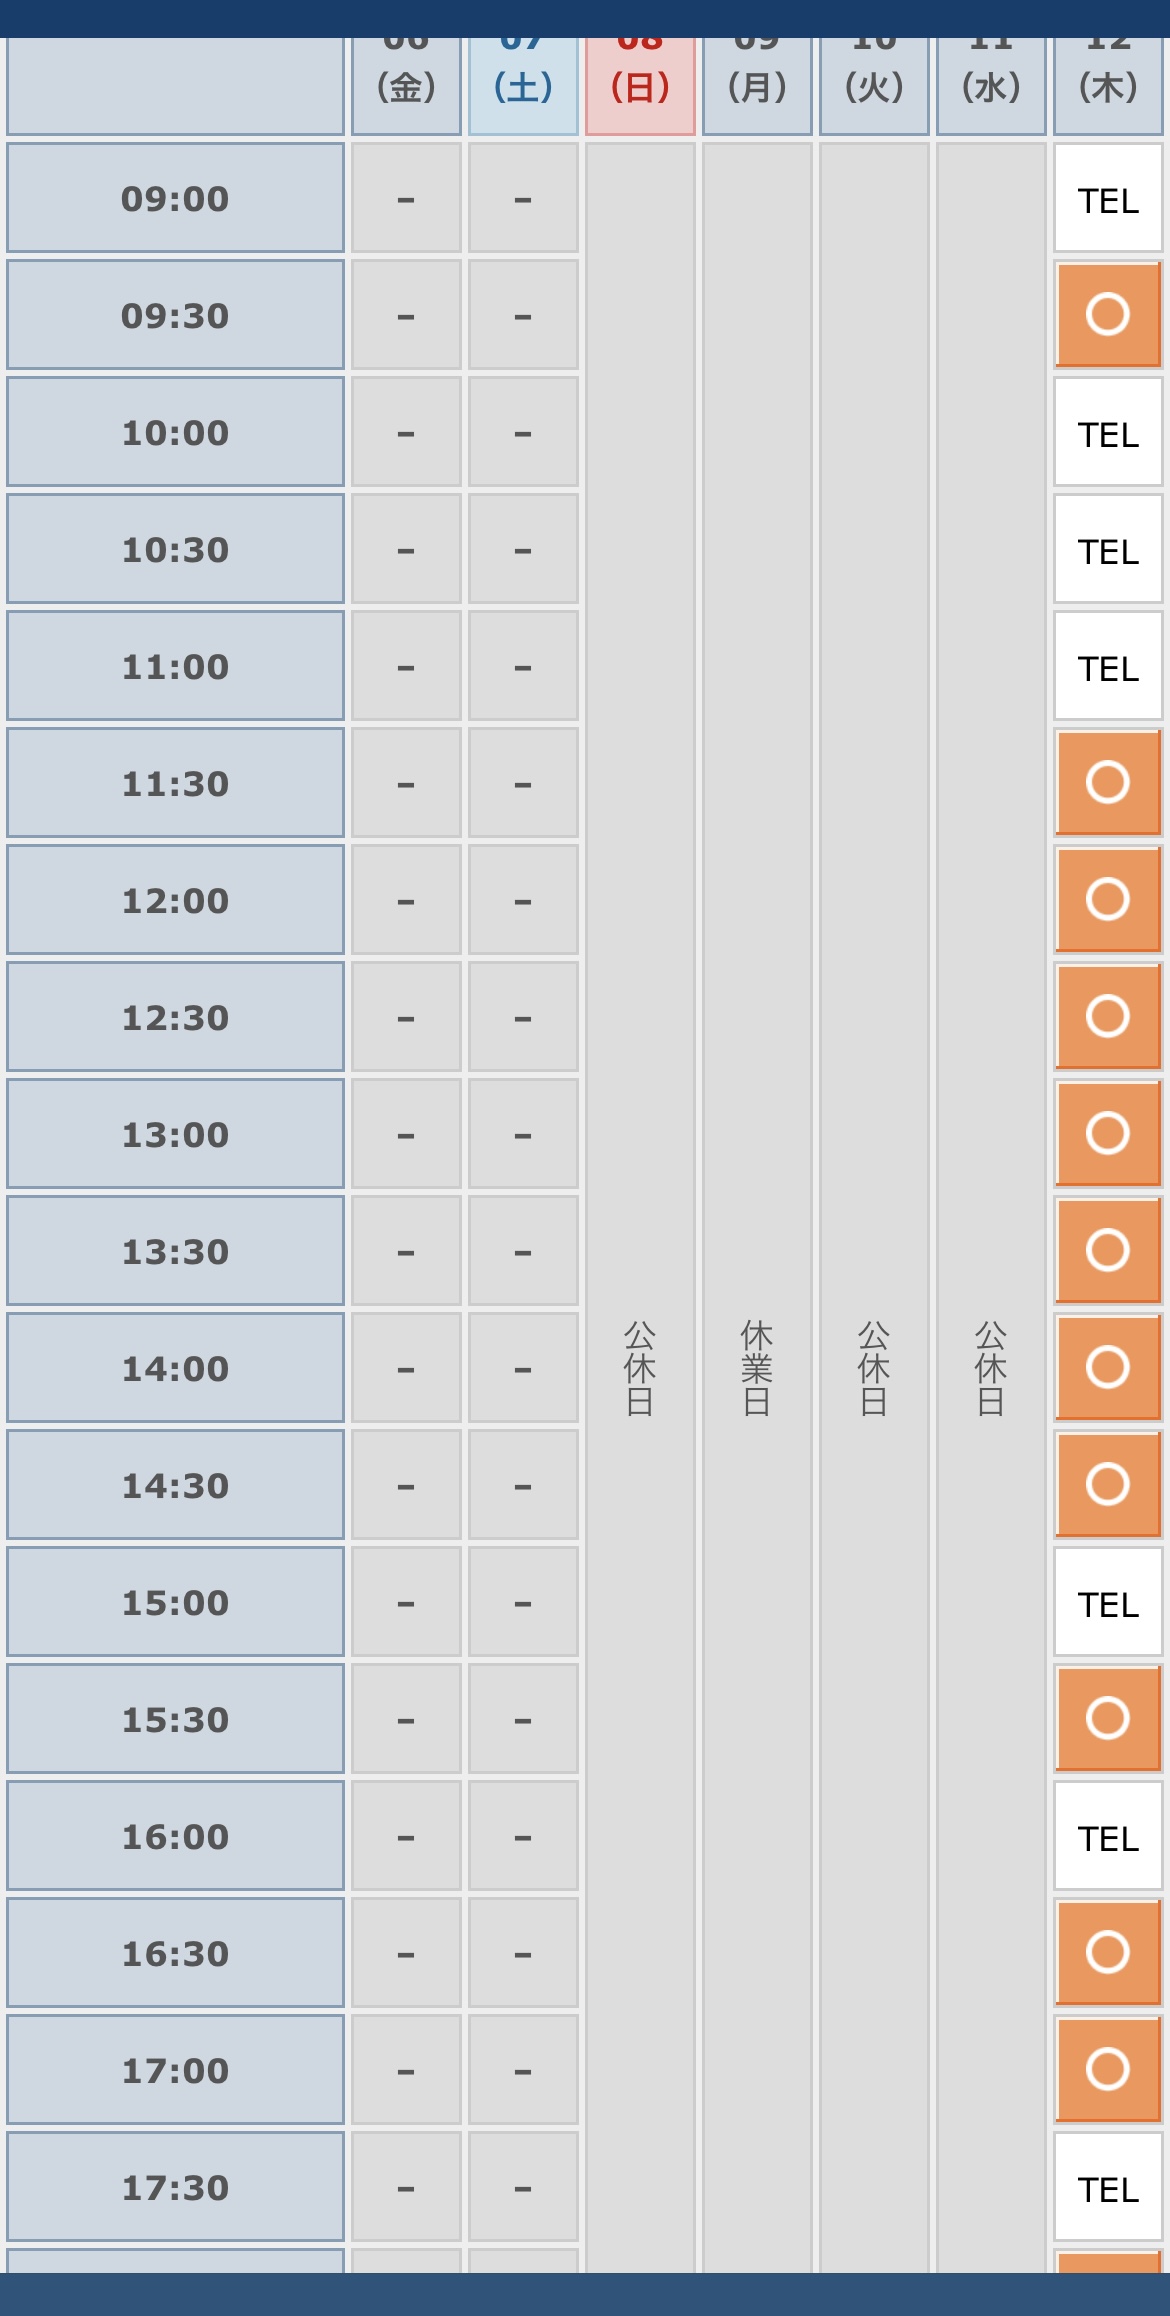The image size is (1170, 2316).
Task: Choose the 12:00 Thursday circle slot
Action: 1108,900
